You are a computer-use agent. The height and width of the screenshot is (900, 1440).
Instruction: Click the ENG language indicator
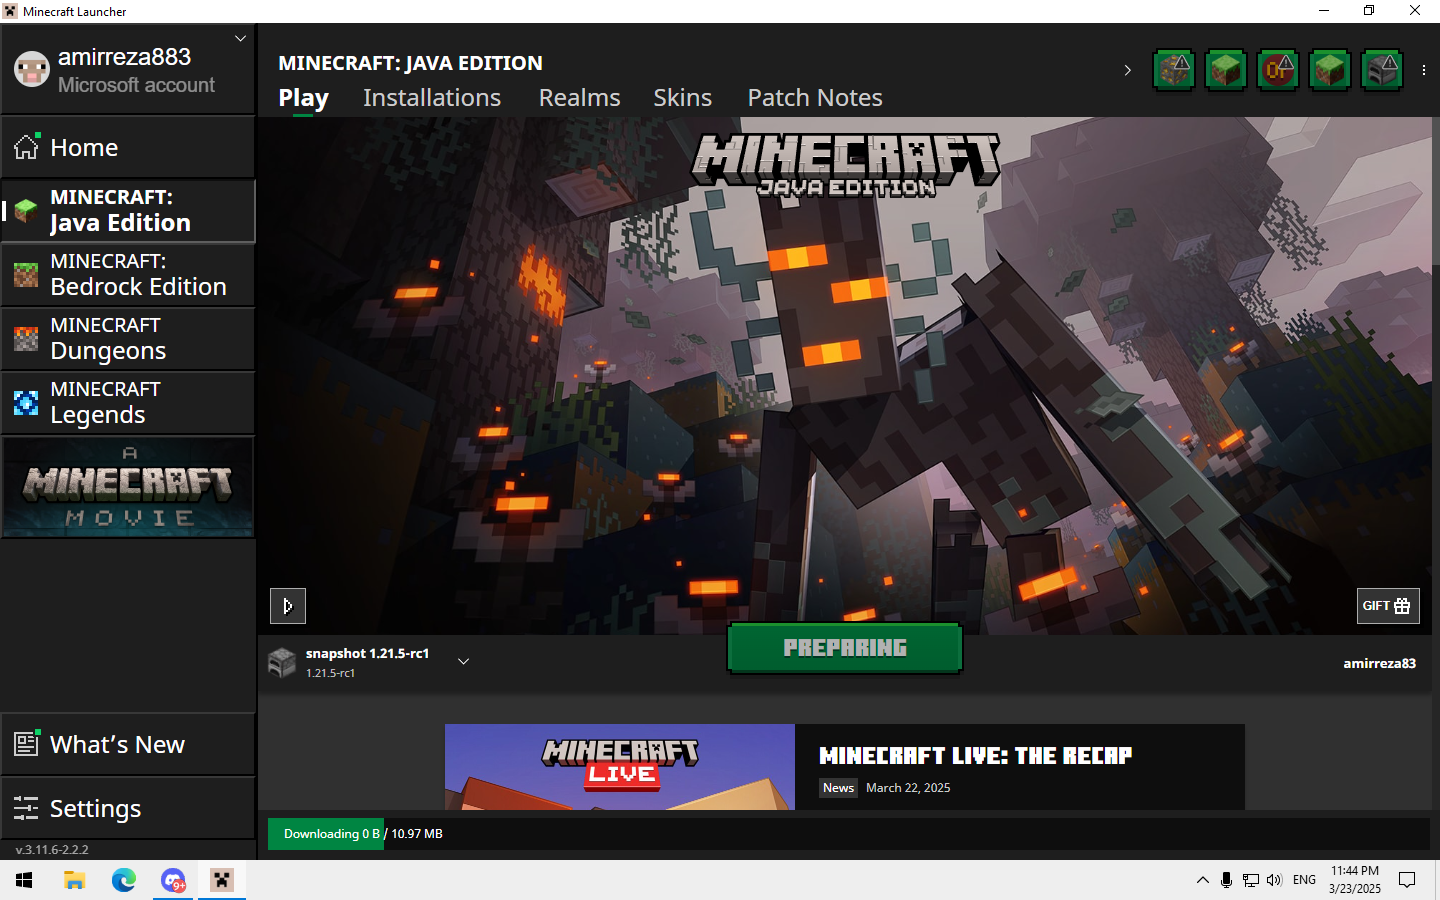click(1304, 880)
